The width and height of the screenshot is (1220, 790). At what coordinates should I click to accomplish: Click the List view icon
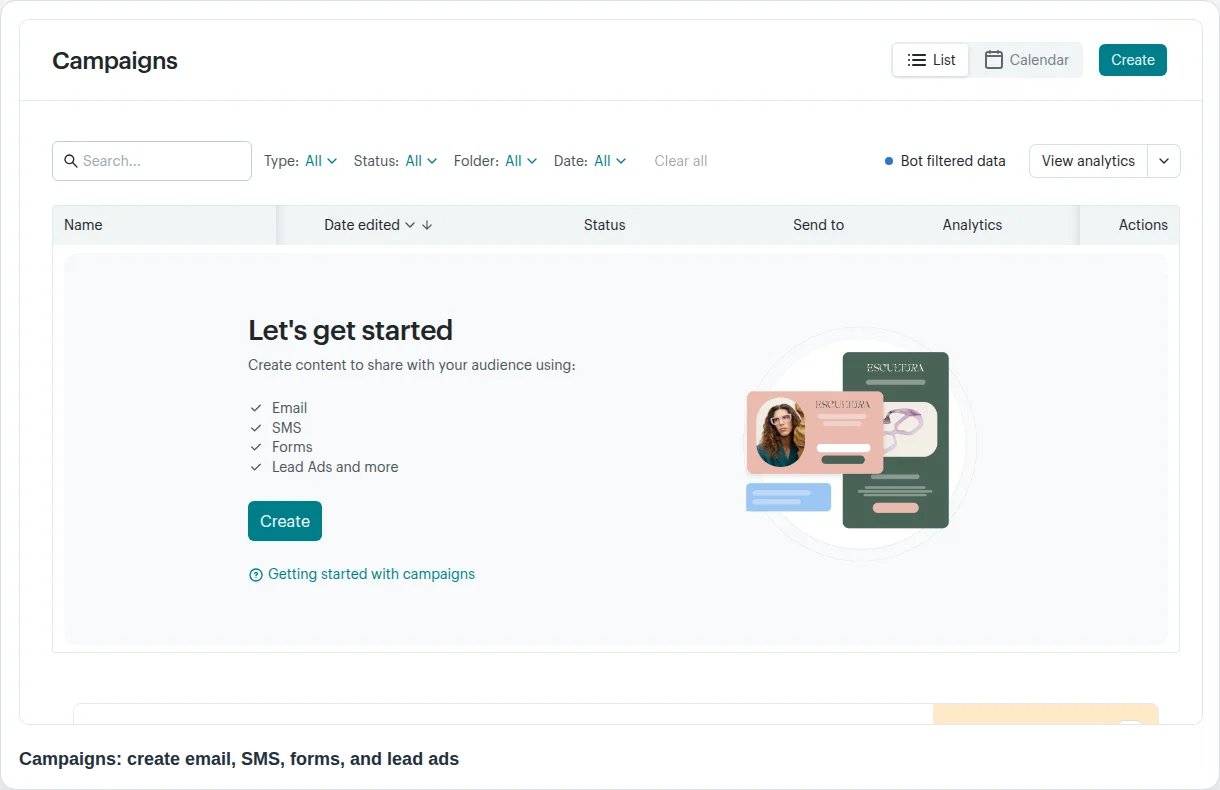click(x=916, y=60)
